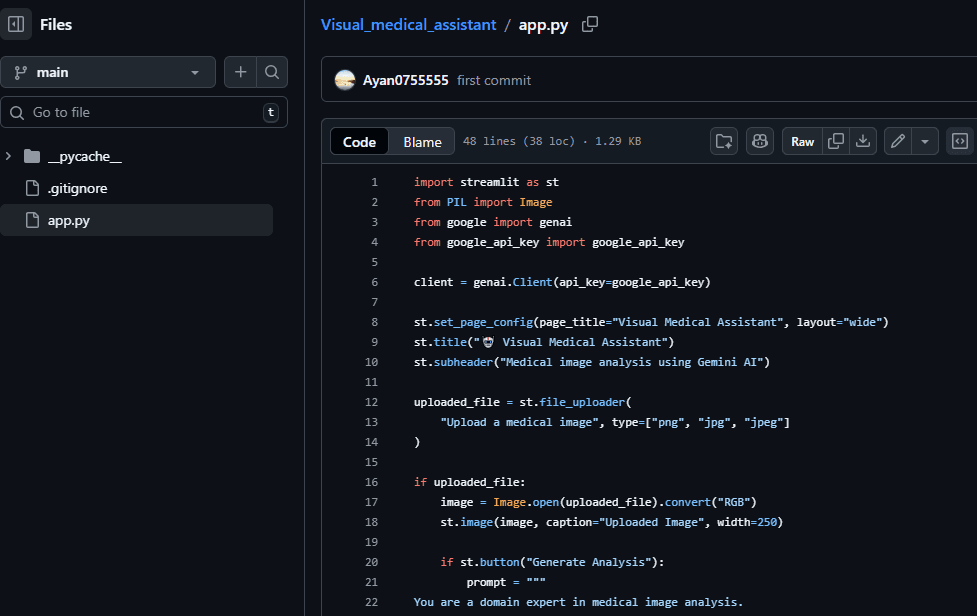The image size is (977, 616).
Task: Click the Raw button
Action: [801, 141]
